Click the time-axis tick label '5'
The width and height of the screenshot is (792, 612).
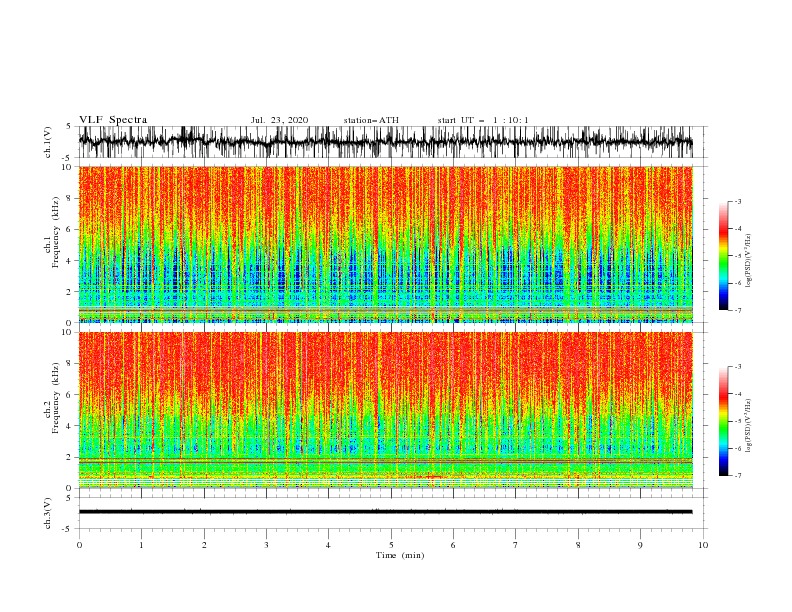(x=391, y=545)
